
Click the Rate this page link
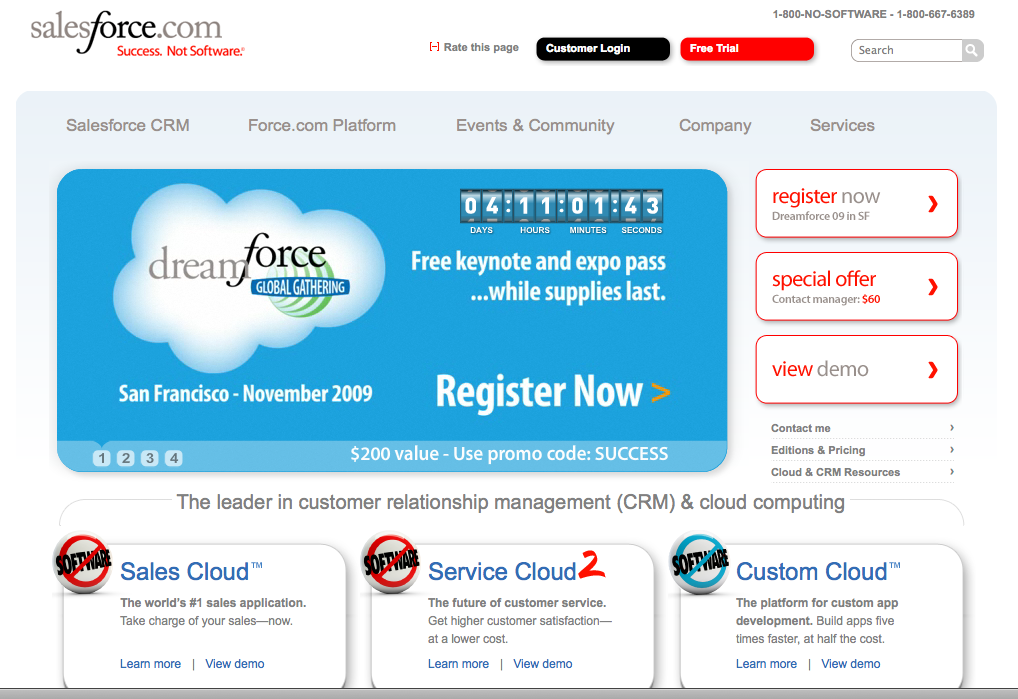481,47
